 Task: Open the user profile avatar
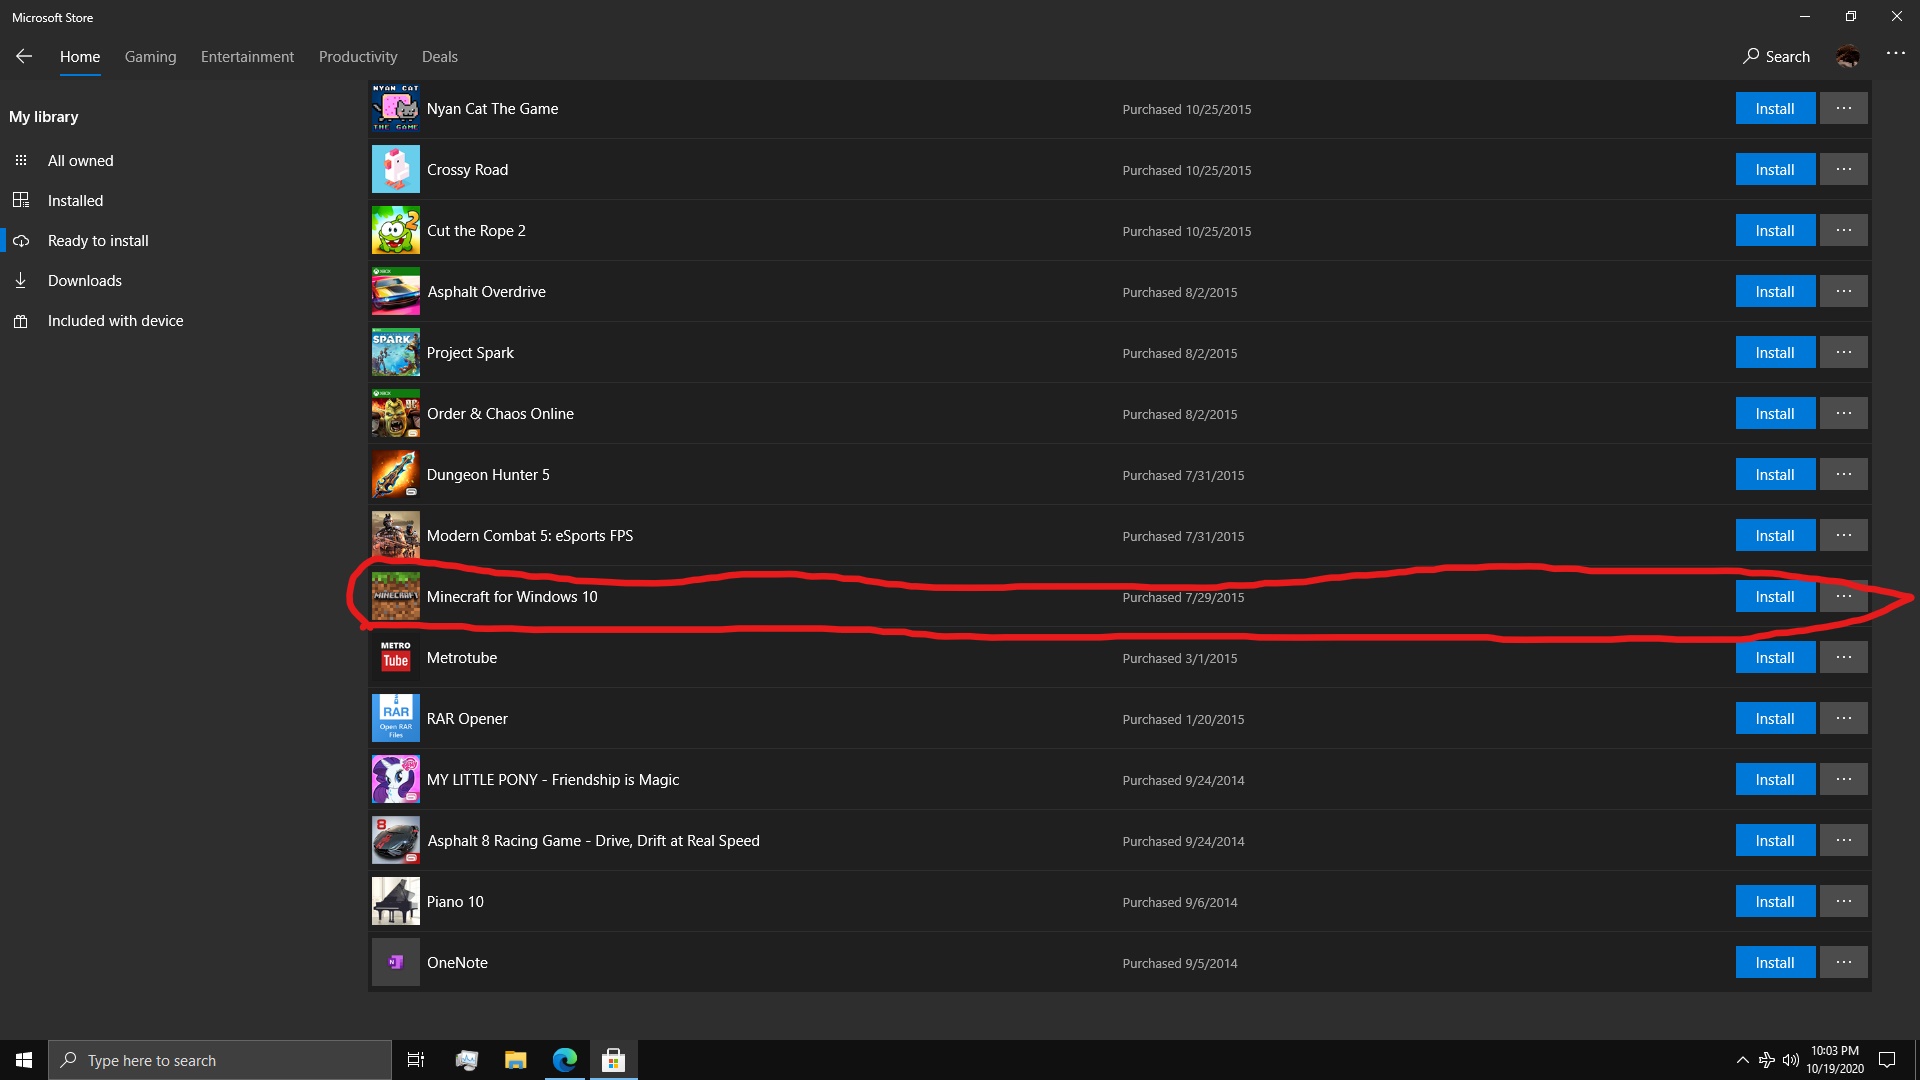click(1847, 57)
